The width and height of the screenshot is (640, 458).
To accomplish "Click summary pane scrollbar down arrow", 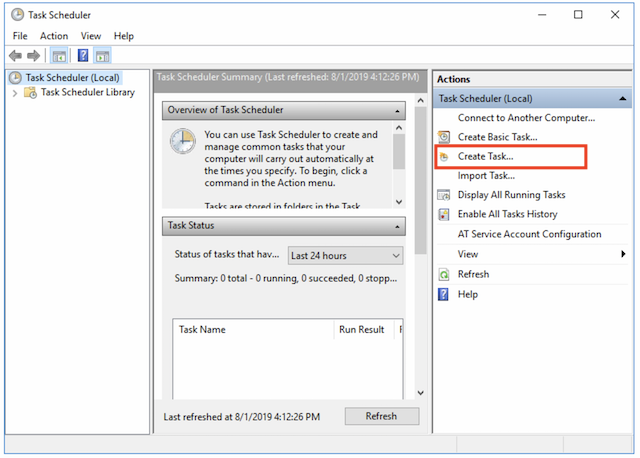I will tap(420, 393).
